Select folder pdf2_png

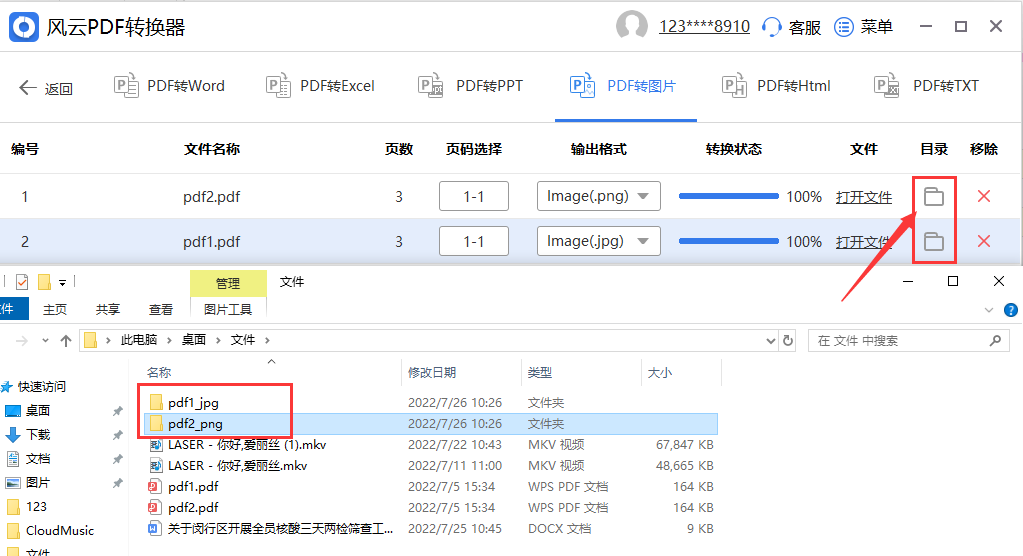431,424
